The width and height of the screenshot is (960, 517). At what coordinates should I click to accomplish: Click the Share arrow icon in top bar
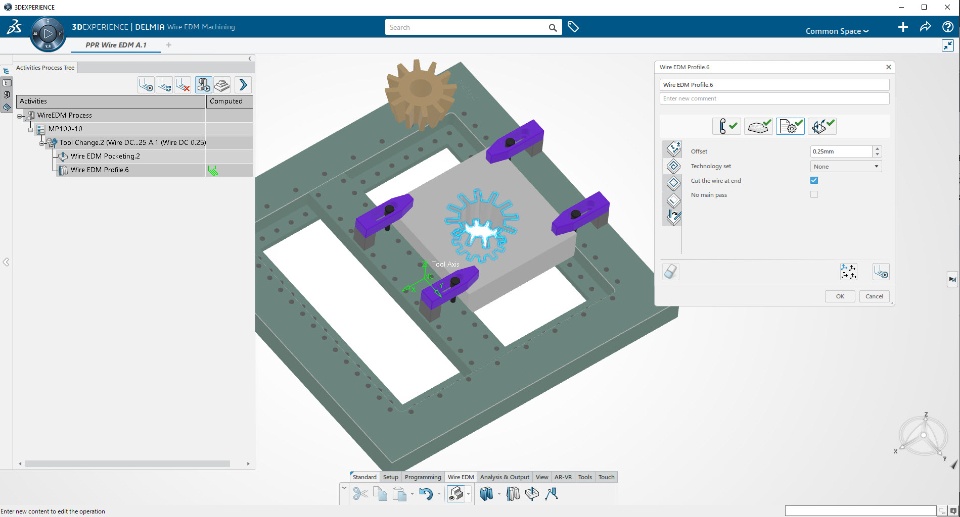[925, 27]
